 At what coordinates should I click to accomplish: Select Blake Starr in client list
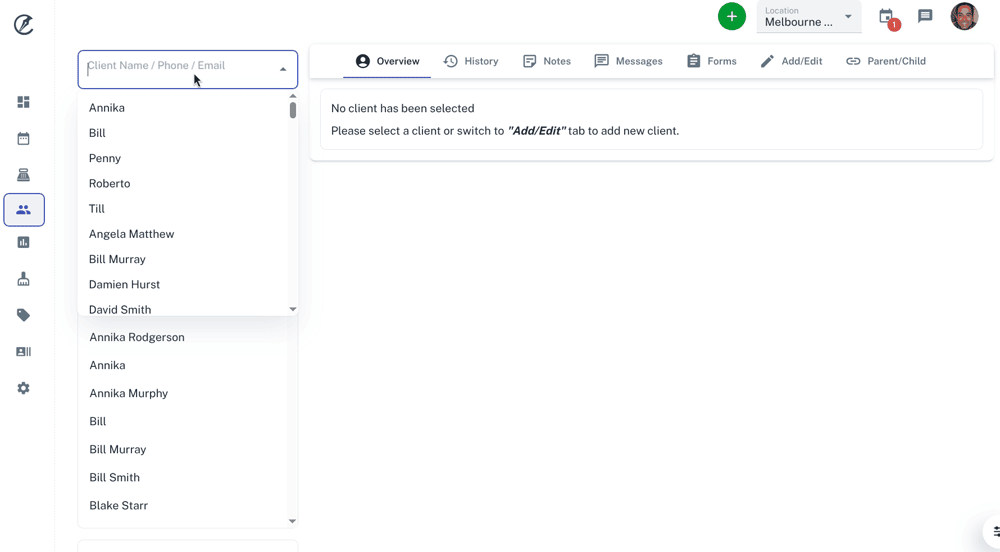tap(118, 505)
